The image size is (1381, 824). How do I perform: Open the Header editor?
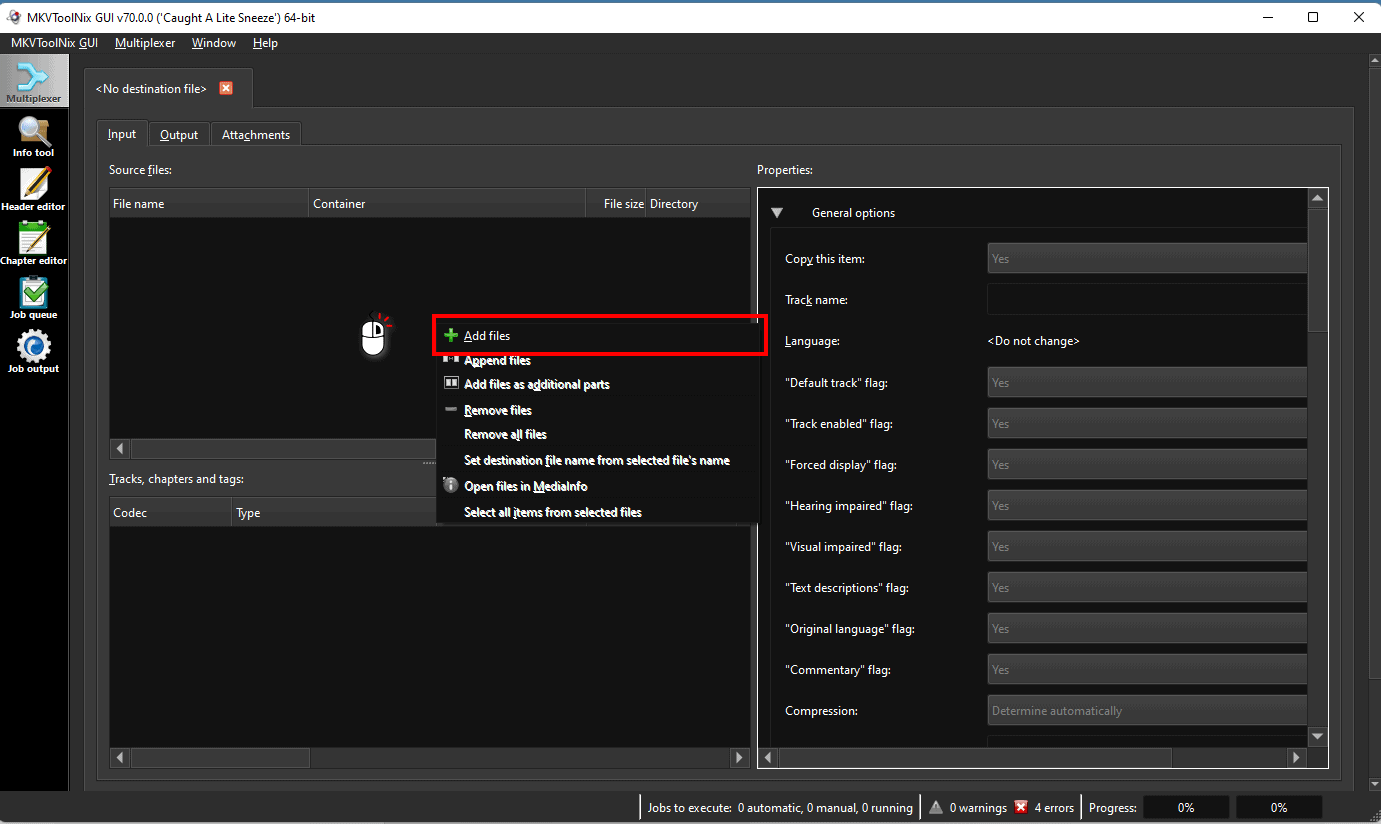[34, 191]
